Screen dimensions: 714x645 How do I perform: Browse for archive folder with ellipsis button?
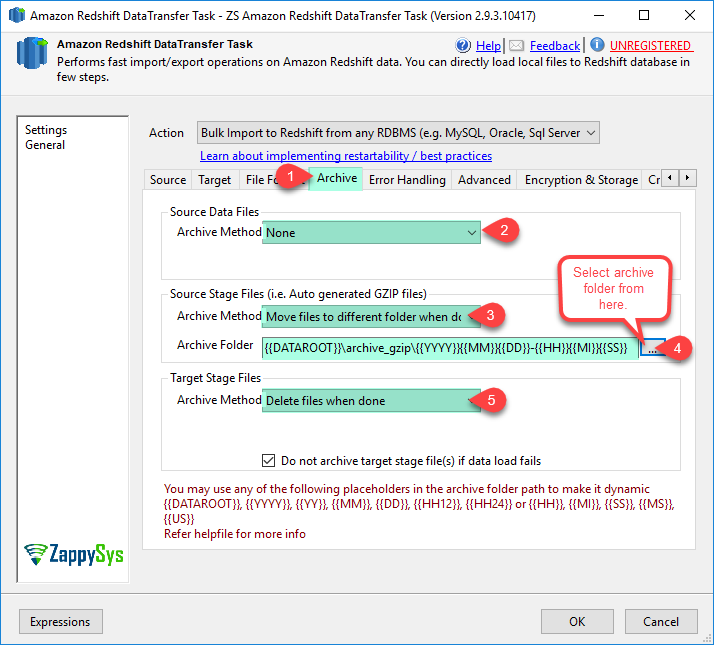click(652, 348)
